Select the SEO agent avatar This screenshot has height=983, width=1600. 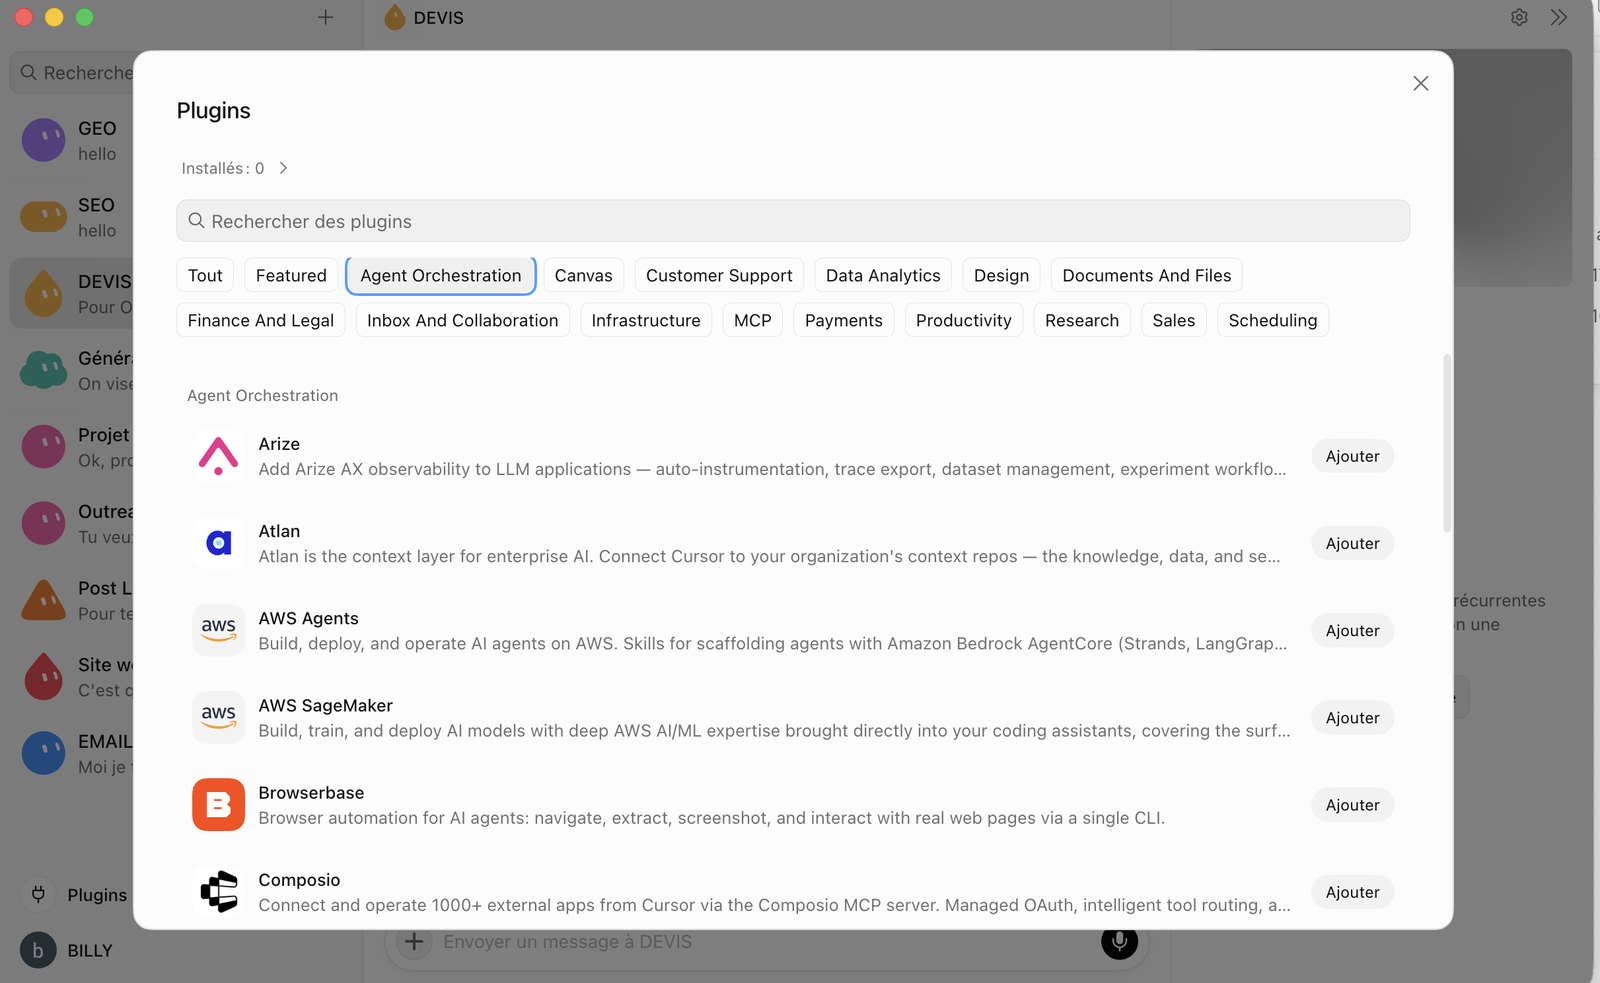(x=43, y=216)
